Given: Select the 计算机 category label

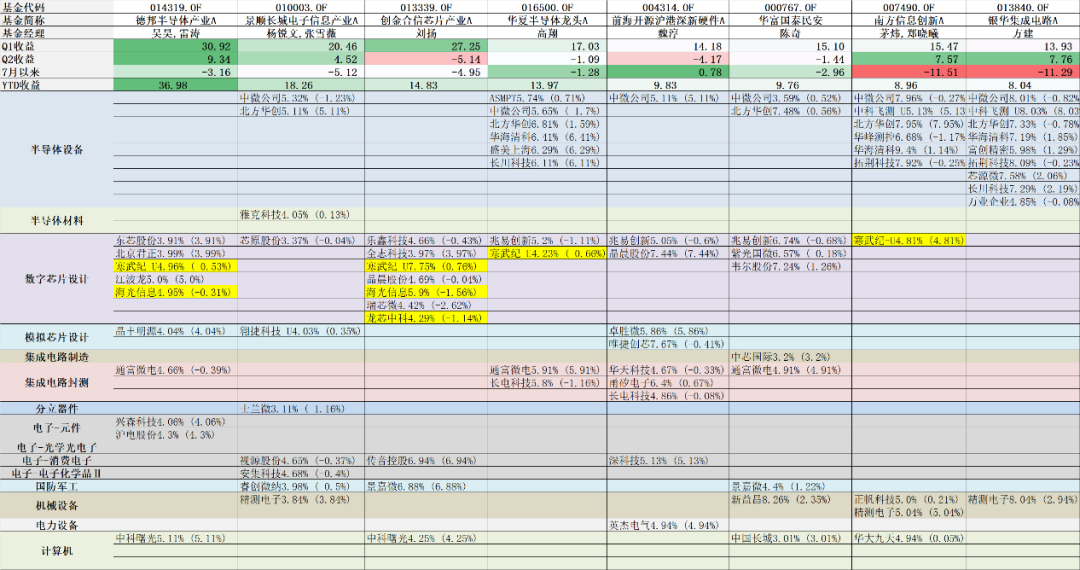Looking at the screenshot, I should [56, 551].
